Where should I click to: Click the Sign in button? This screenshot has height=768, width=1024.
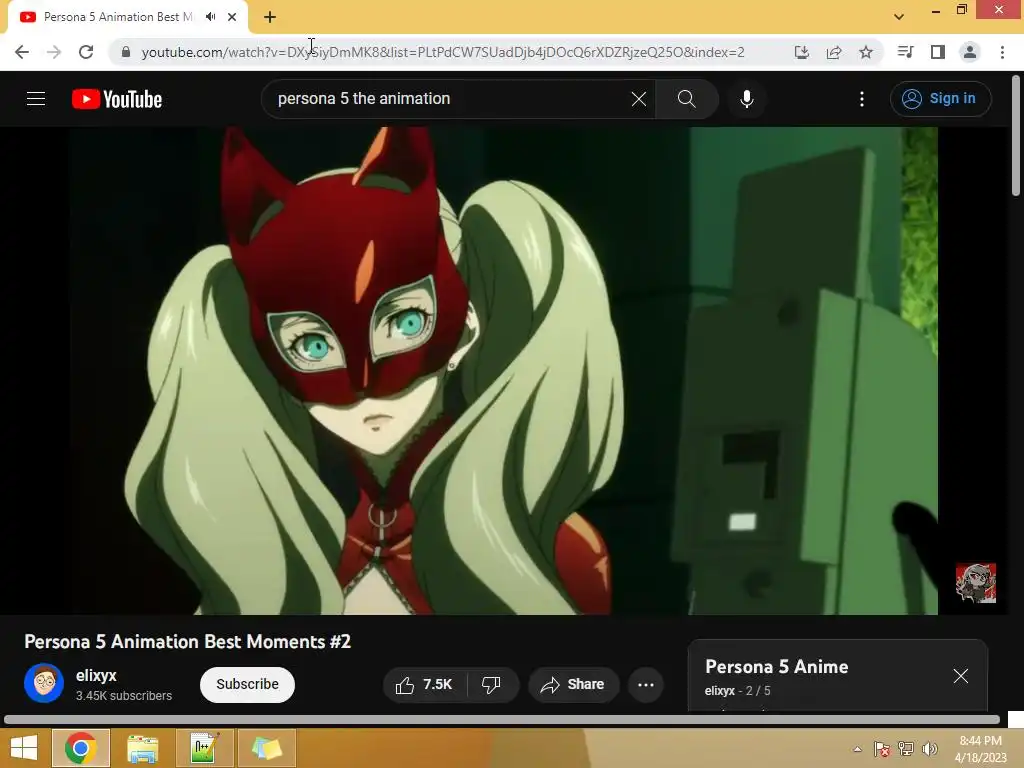click(940, 99)
